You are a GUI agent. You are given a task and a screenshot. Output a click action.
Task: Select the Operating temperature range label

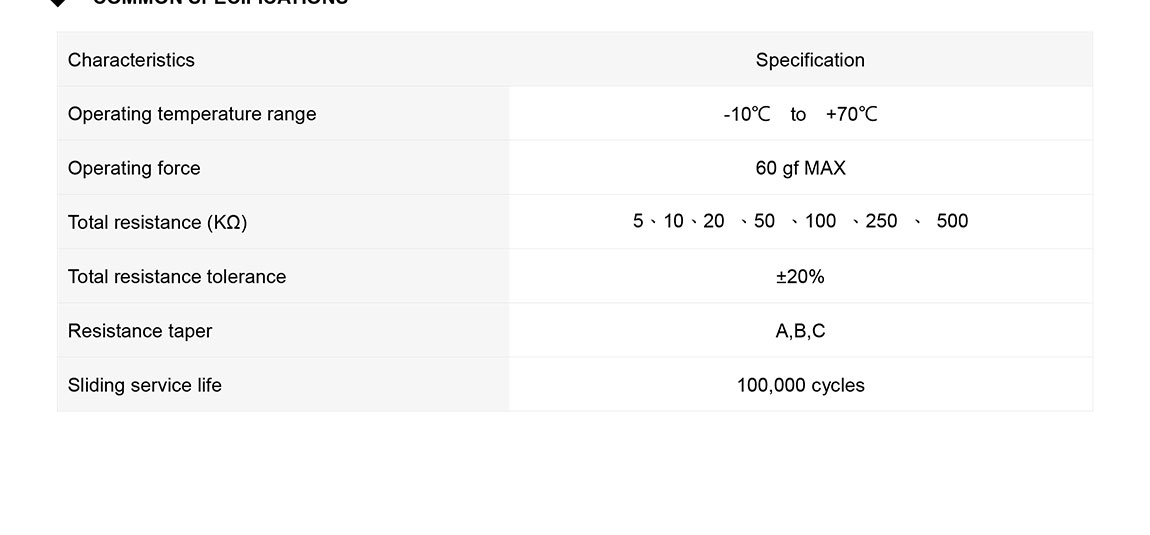click(x=192, y=114)
